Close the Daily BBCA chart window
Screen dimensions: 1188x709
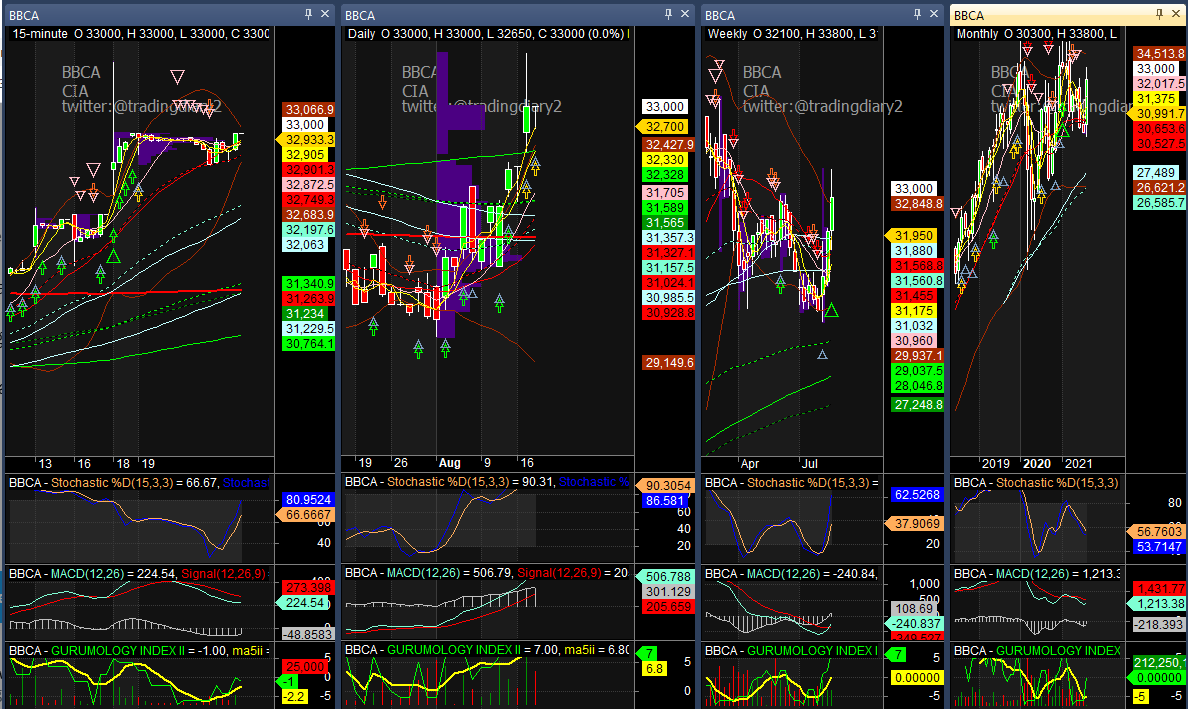685,14
